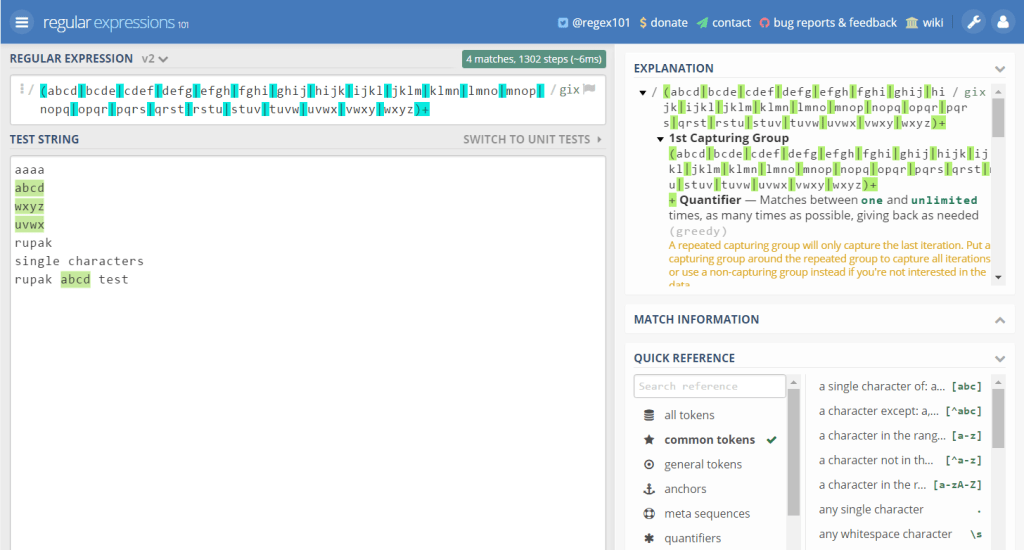Select the meta sequences category
The height and width of the screenshot is (550, 1024).
pos(707,514)
